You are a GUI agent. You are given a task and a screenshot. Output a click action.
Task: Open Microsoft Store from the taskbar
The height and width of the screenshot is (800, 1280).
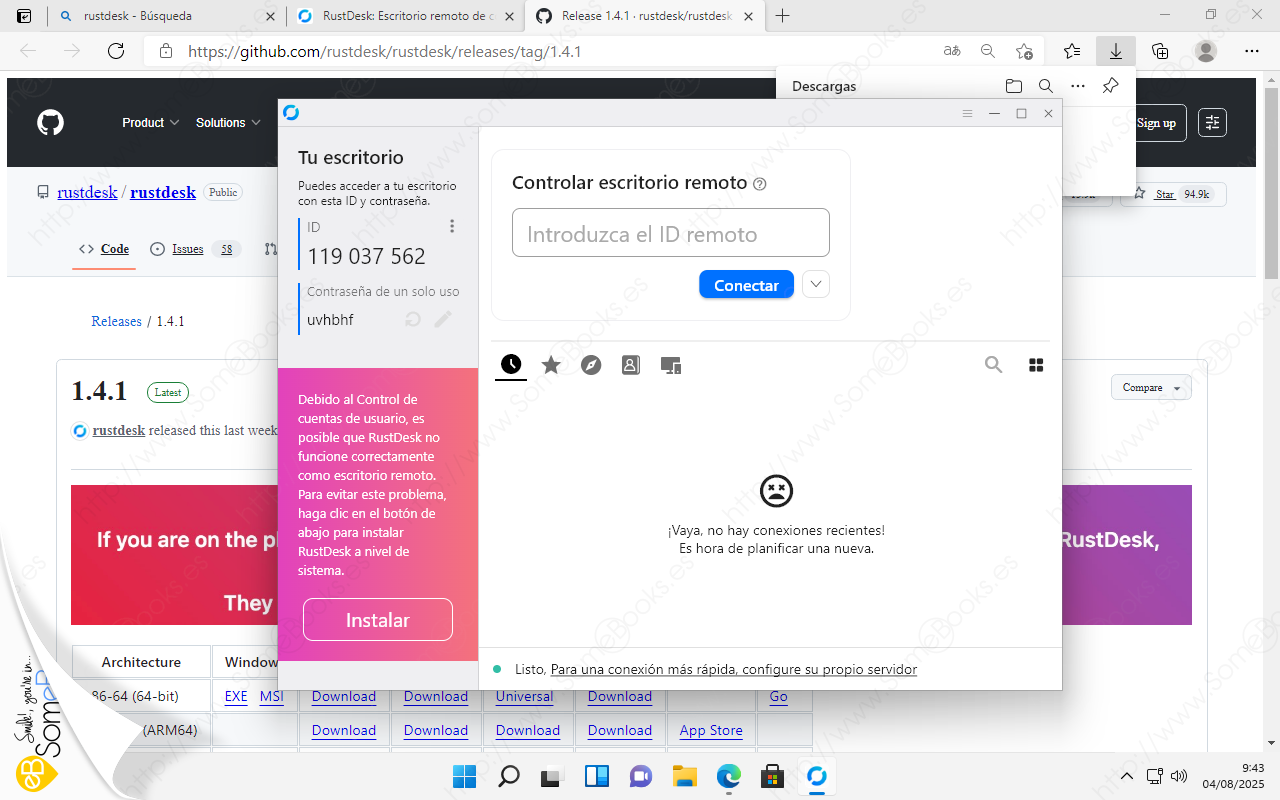point(772,776)
